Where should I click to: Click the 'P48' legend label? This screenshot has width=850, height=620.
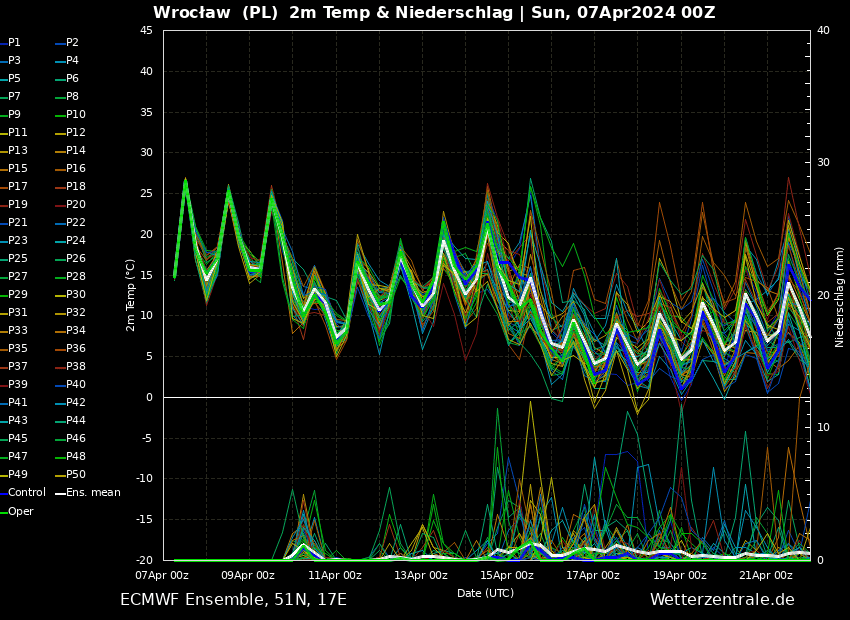pyautogui.click(x=76, y=456)
